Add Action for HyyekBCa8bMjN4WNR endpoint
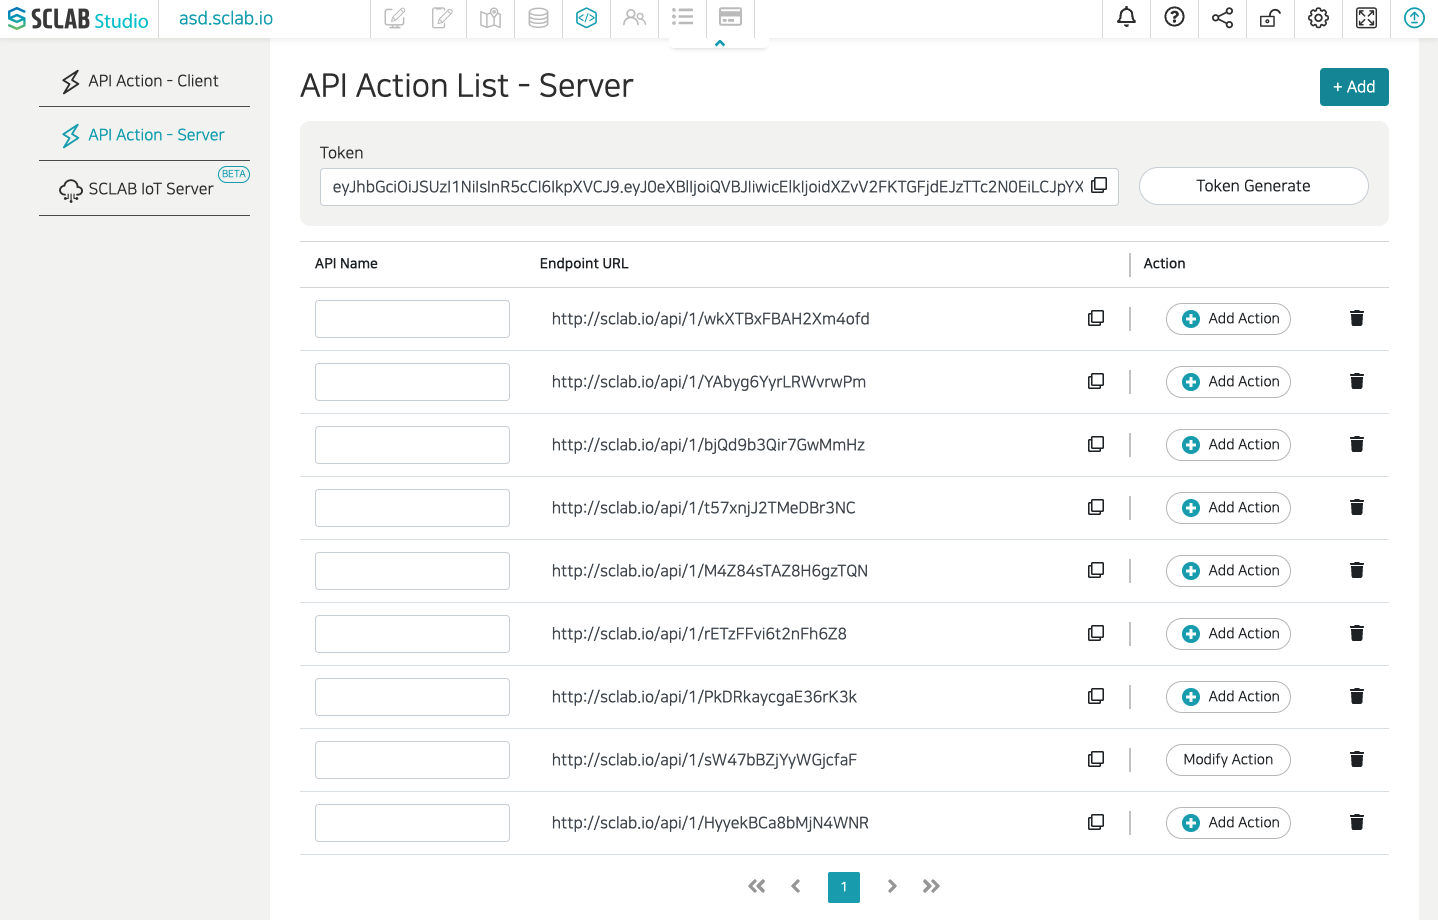1438x920 pixels. click(1228, 823)
